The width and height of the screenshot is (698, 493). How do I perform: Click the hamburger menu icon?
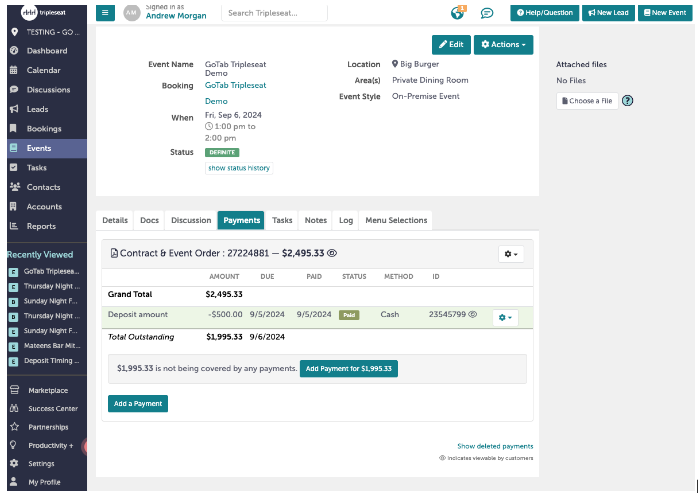click(105, 13)
